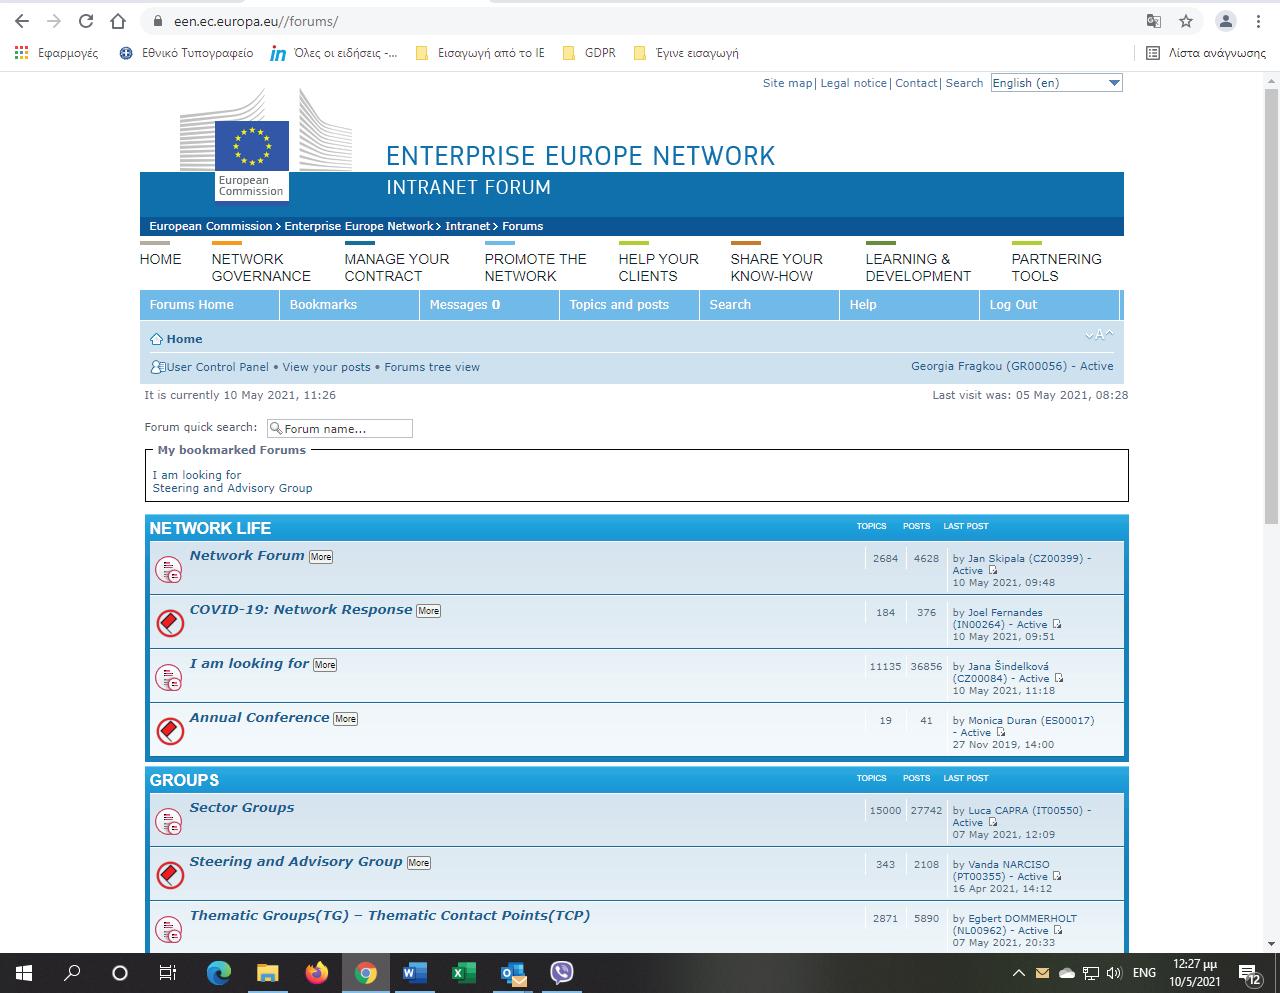1280x993 pixels.
Task: Open Word from the taskbar
Action: coord(415,972)
